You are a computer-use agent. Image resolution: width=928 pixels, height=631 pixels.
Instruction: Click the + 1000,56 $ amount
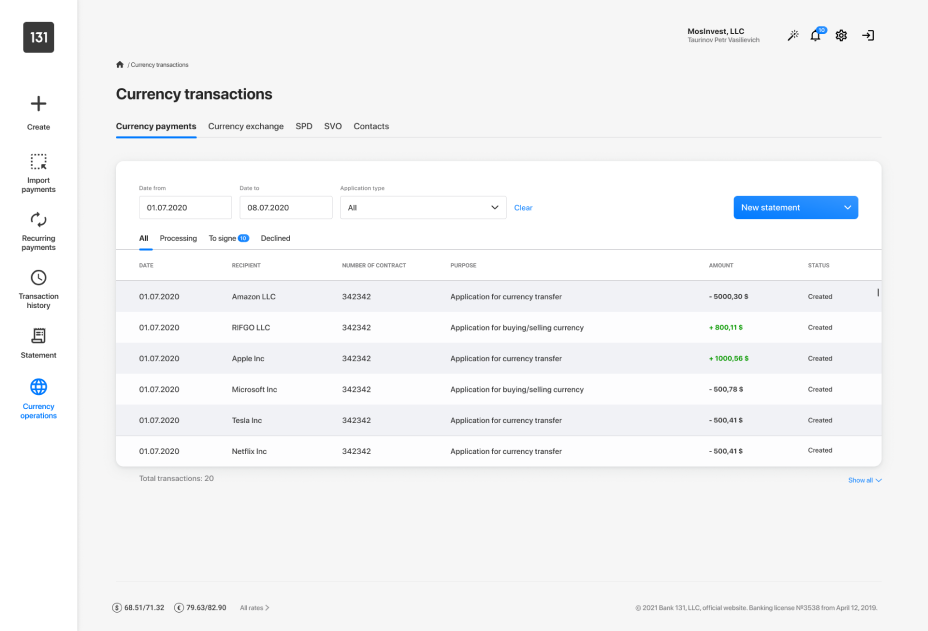click(729, 358)
